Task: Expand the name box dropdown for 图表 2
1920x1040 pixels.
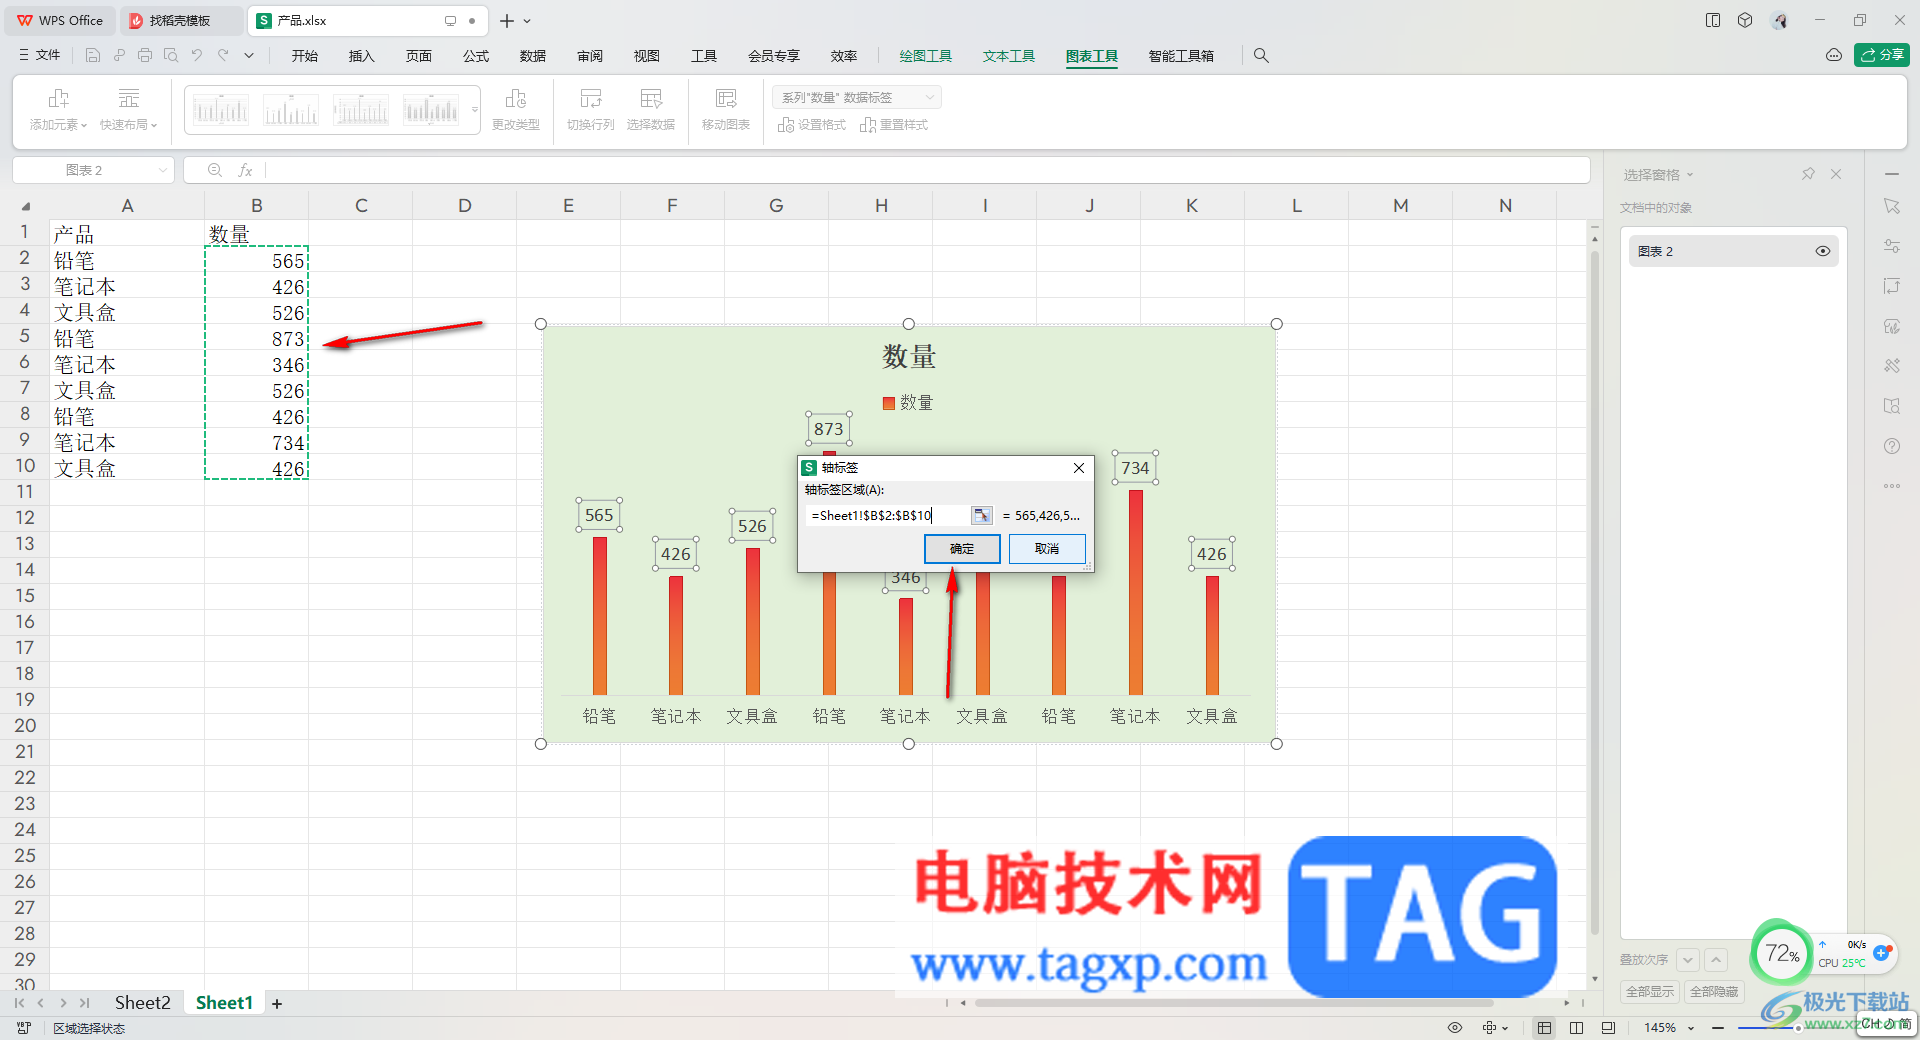Action: point(162,170)
